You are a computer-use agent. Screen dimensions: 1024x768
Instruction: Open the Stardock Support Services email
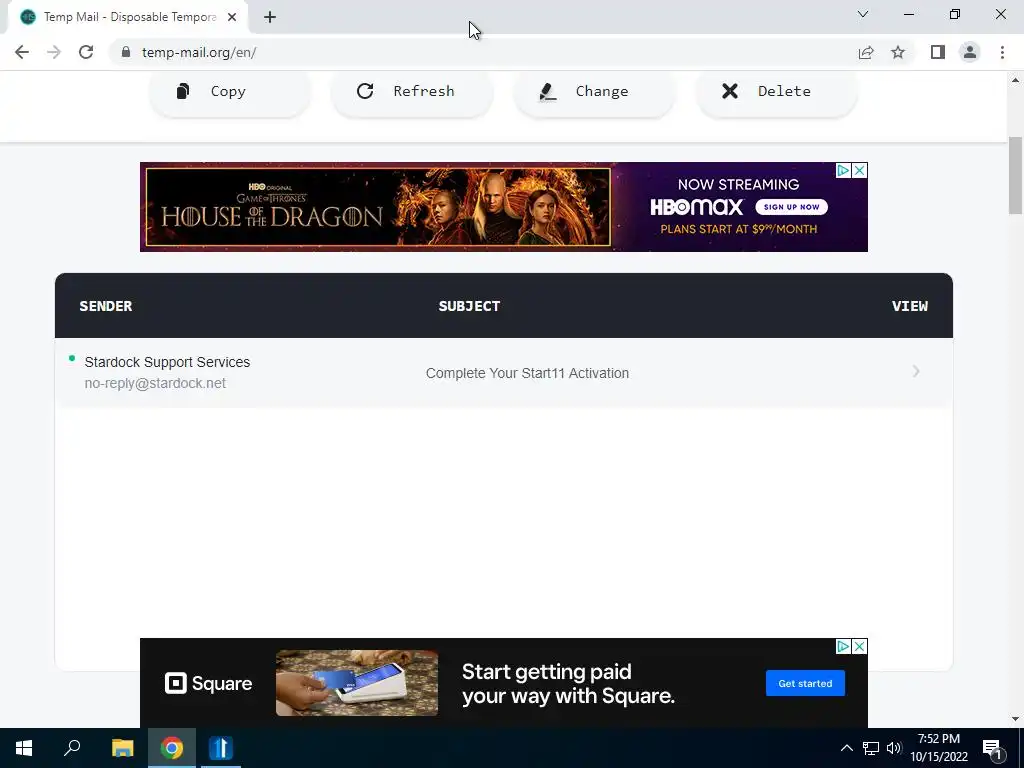pyautogui.click(x=504, y=373)
